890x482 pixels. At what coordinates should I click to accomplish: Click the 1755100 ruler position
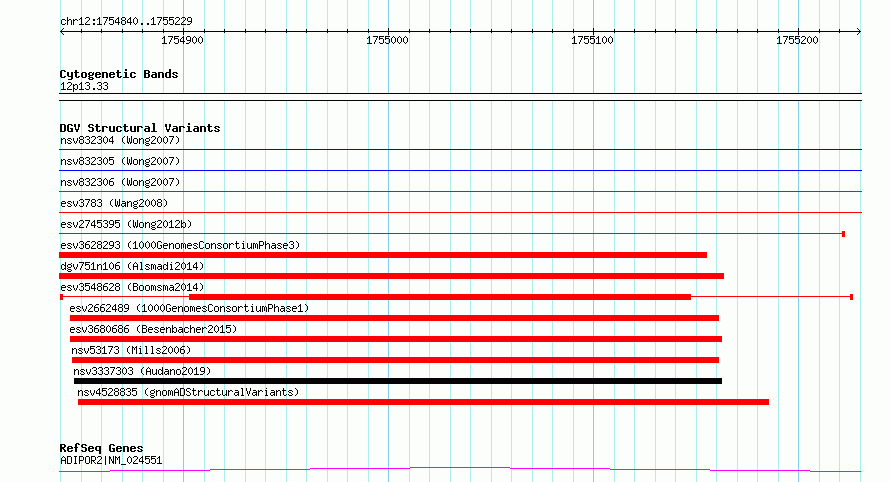[592, 40]
